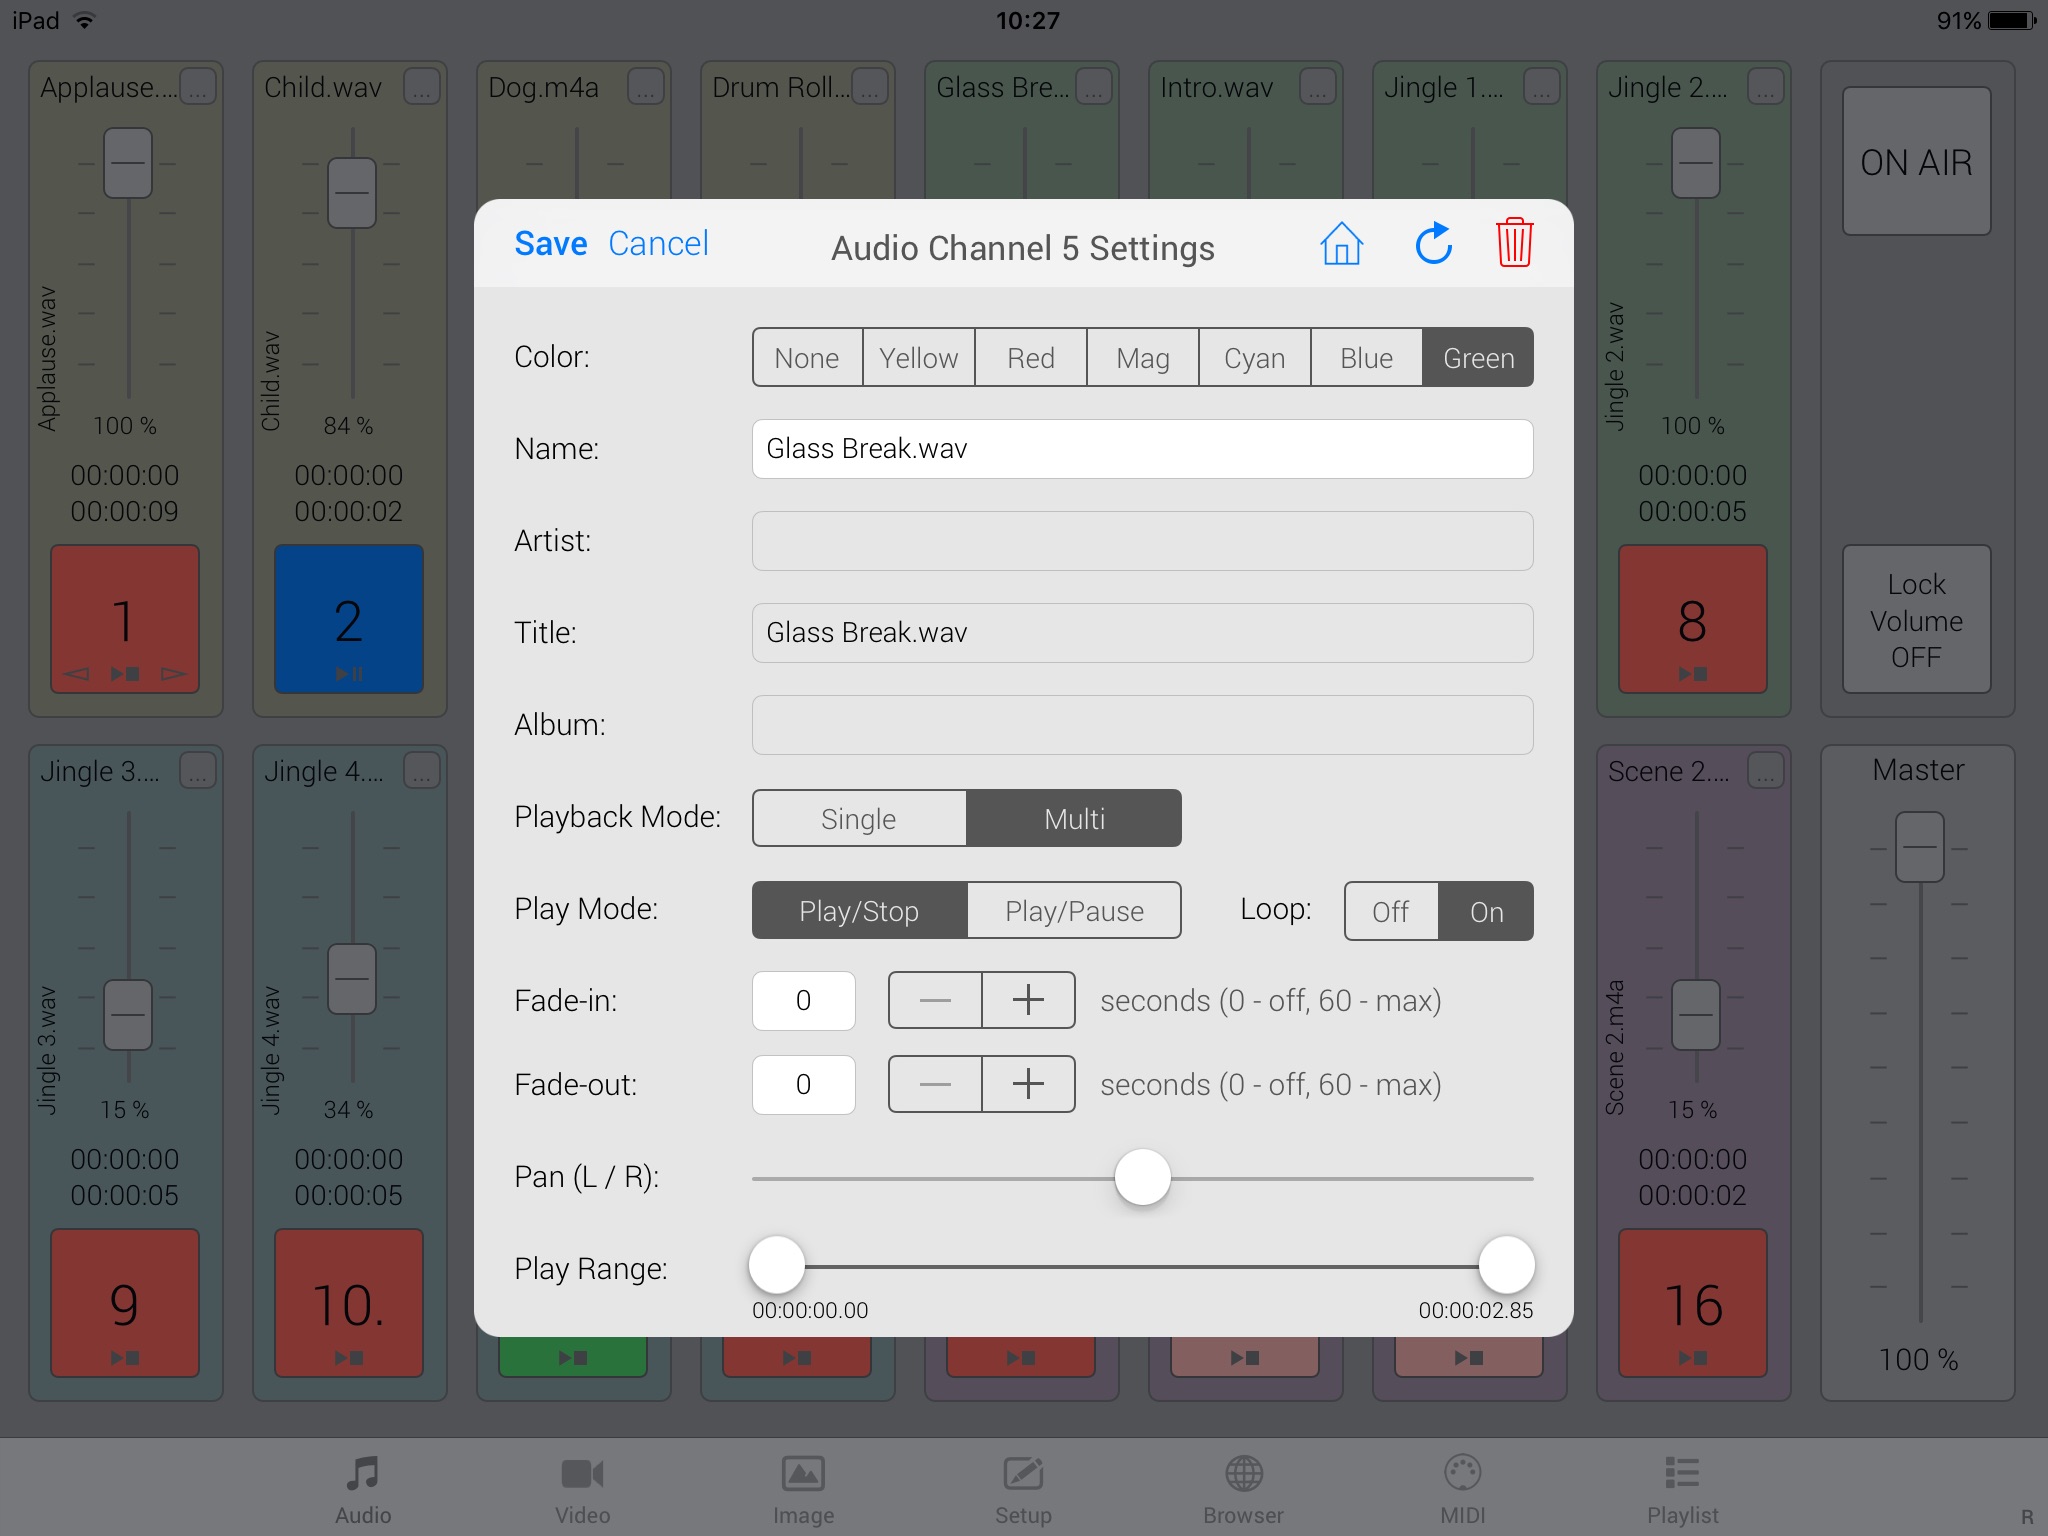The height and width of the screenshot is (1536, 2048).
Task: Click Fade-in increment plus button
Action: pyautogui.click(x=1026, y=999)
